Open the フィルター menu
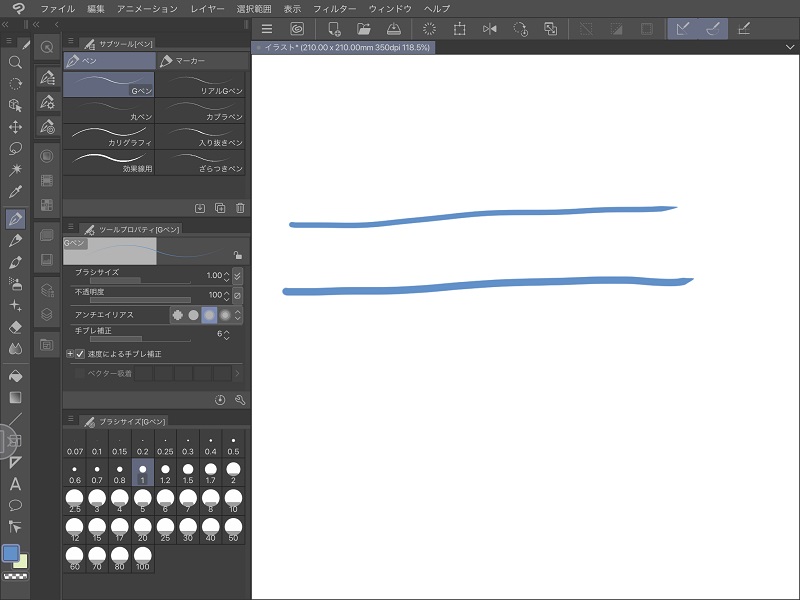 click(x=335, y=9)
